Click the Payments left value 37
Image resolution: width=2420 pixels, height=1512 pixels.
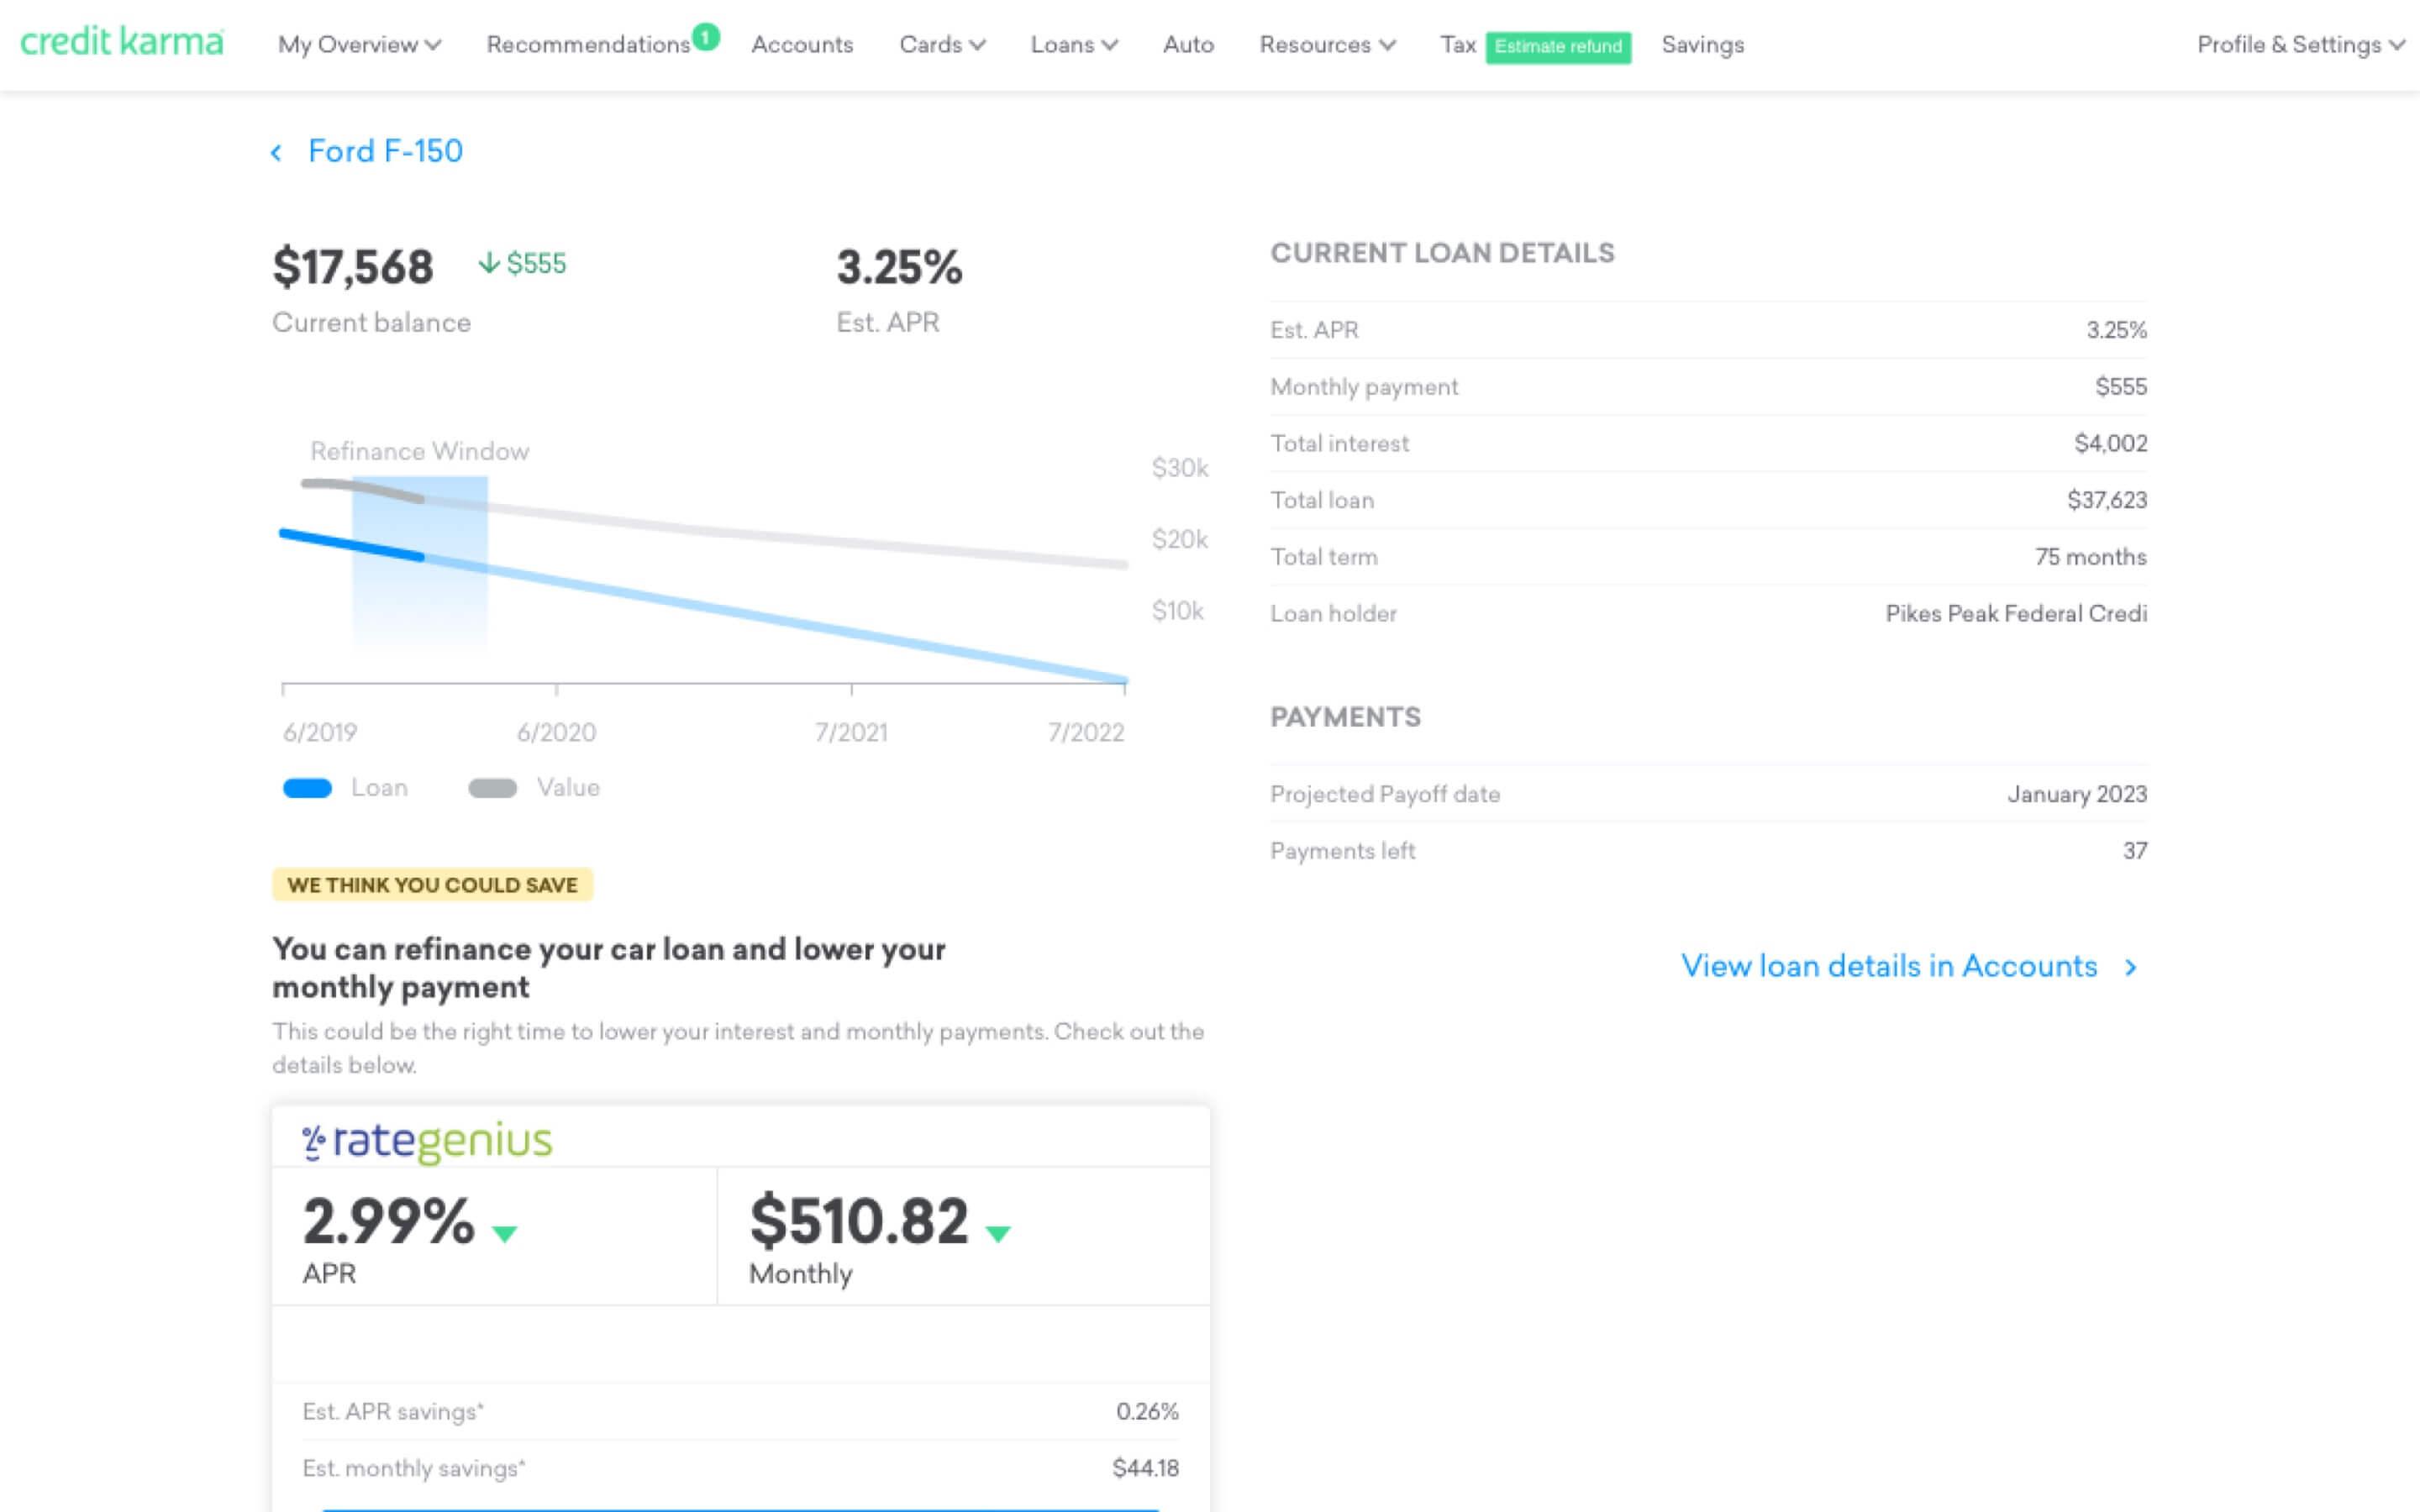(x=2134, y=851)
